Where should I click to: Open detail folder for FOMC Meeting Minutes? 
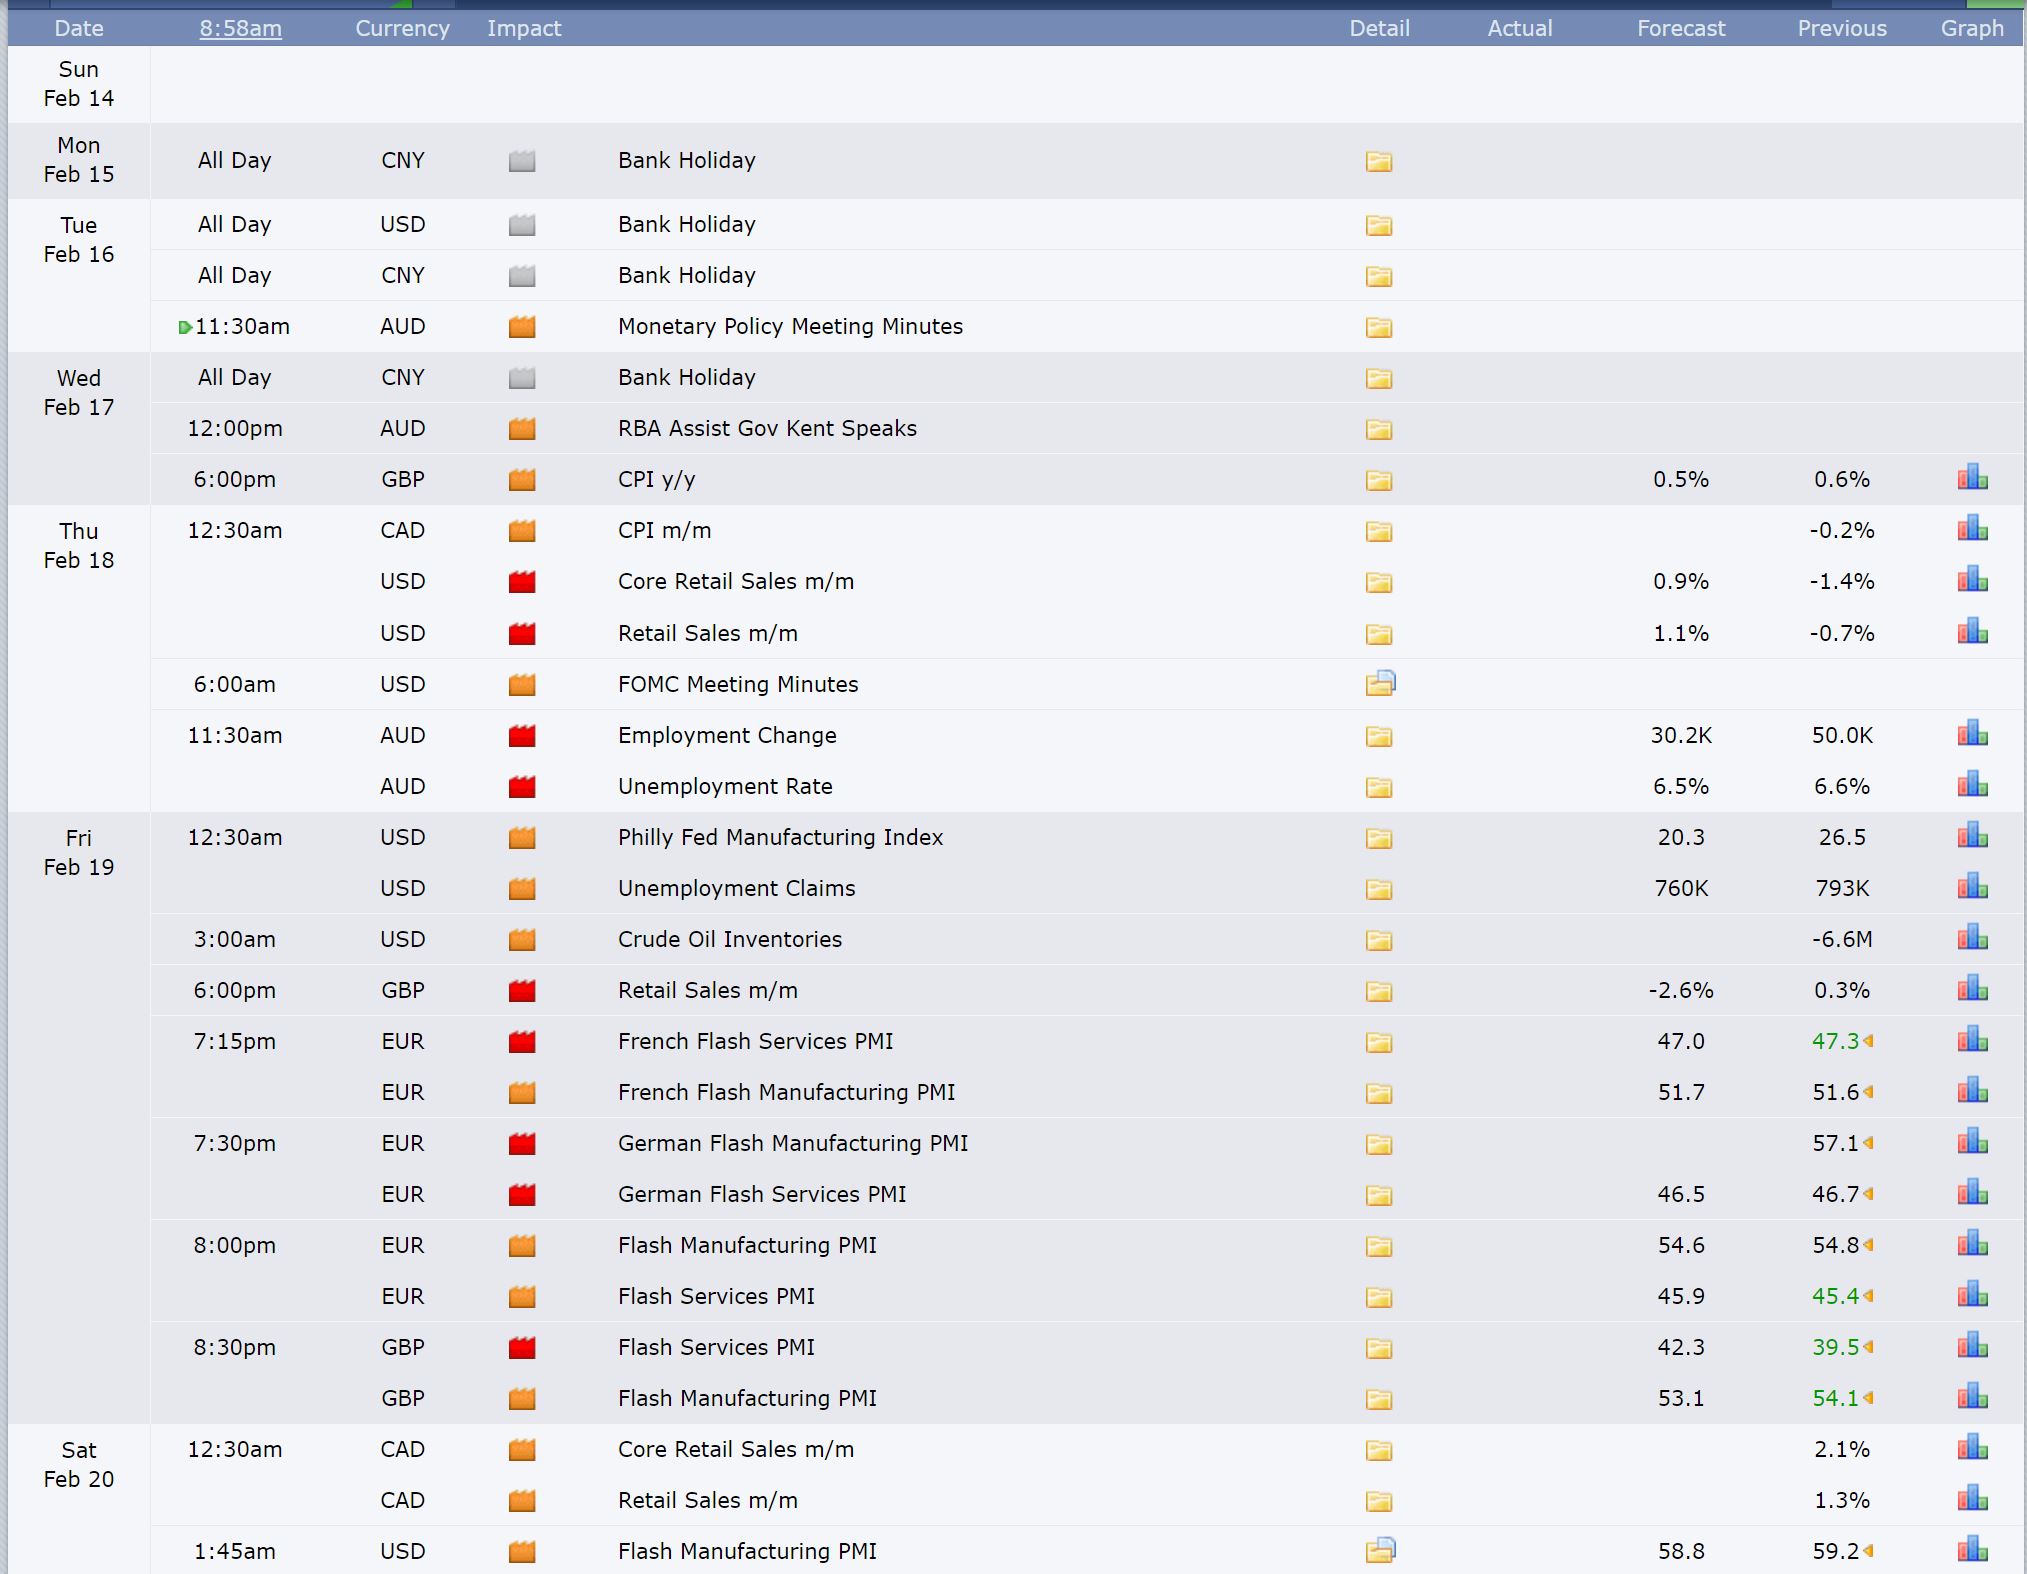[x=1380, y=683]
